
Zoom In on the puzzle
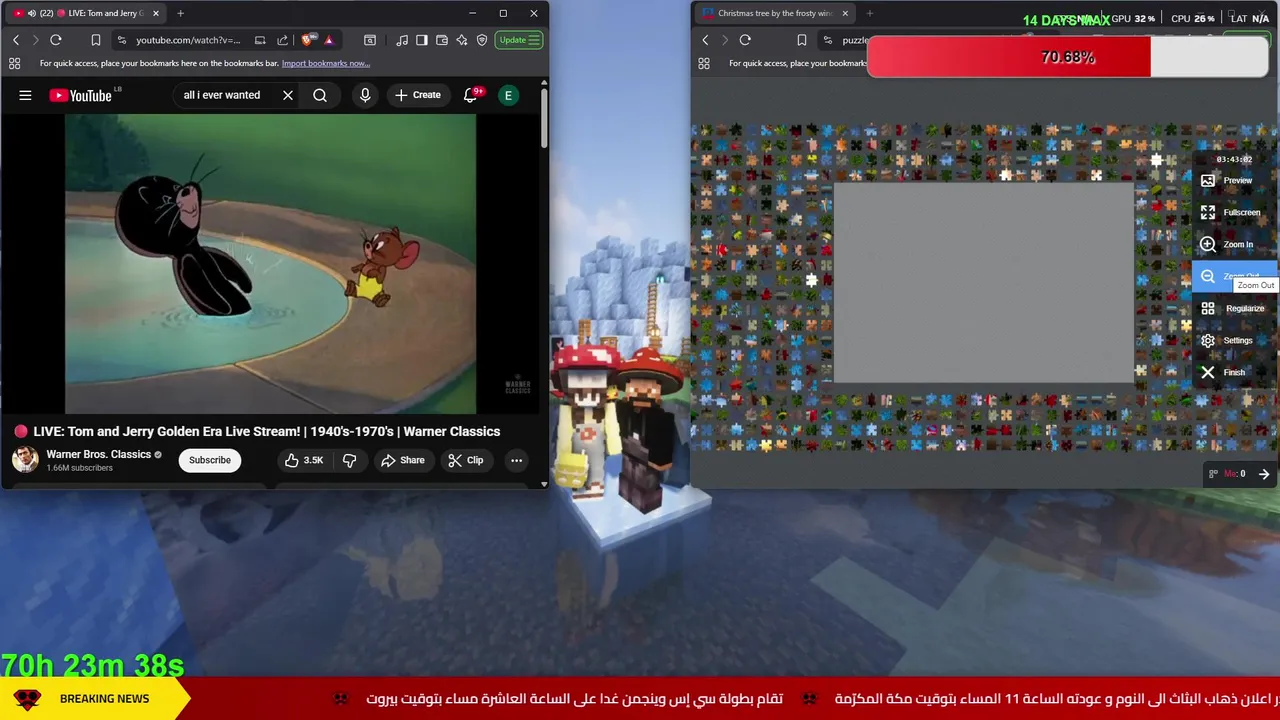click(x=1236, y=244)
